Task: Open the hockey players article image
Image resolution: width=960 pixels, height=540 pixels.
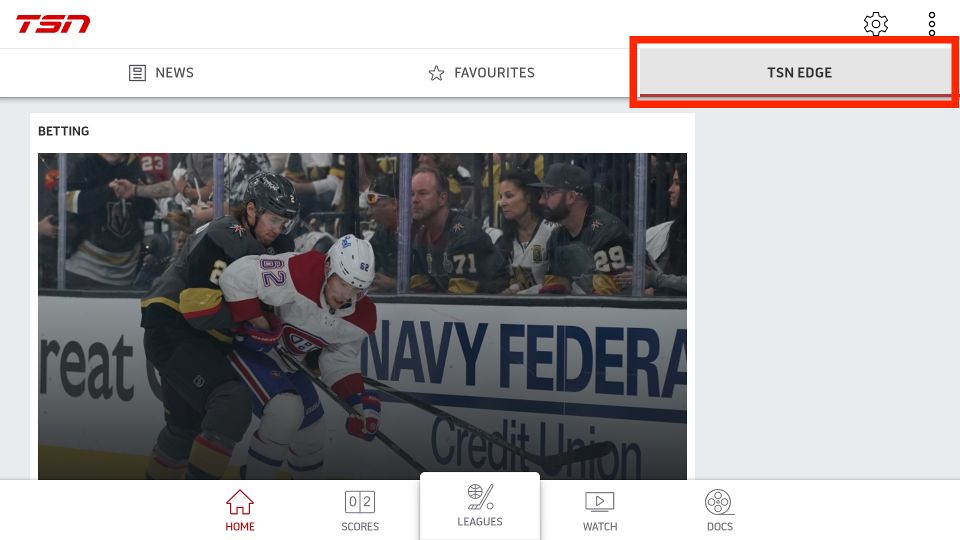Action: [362, 315]
